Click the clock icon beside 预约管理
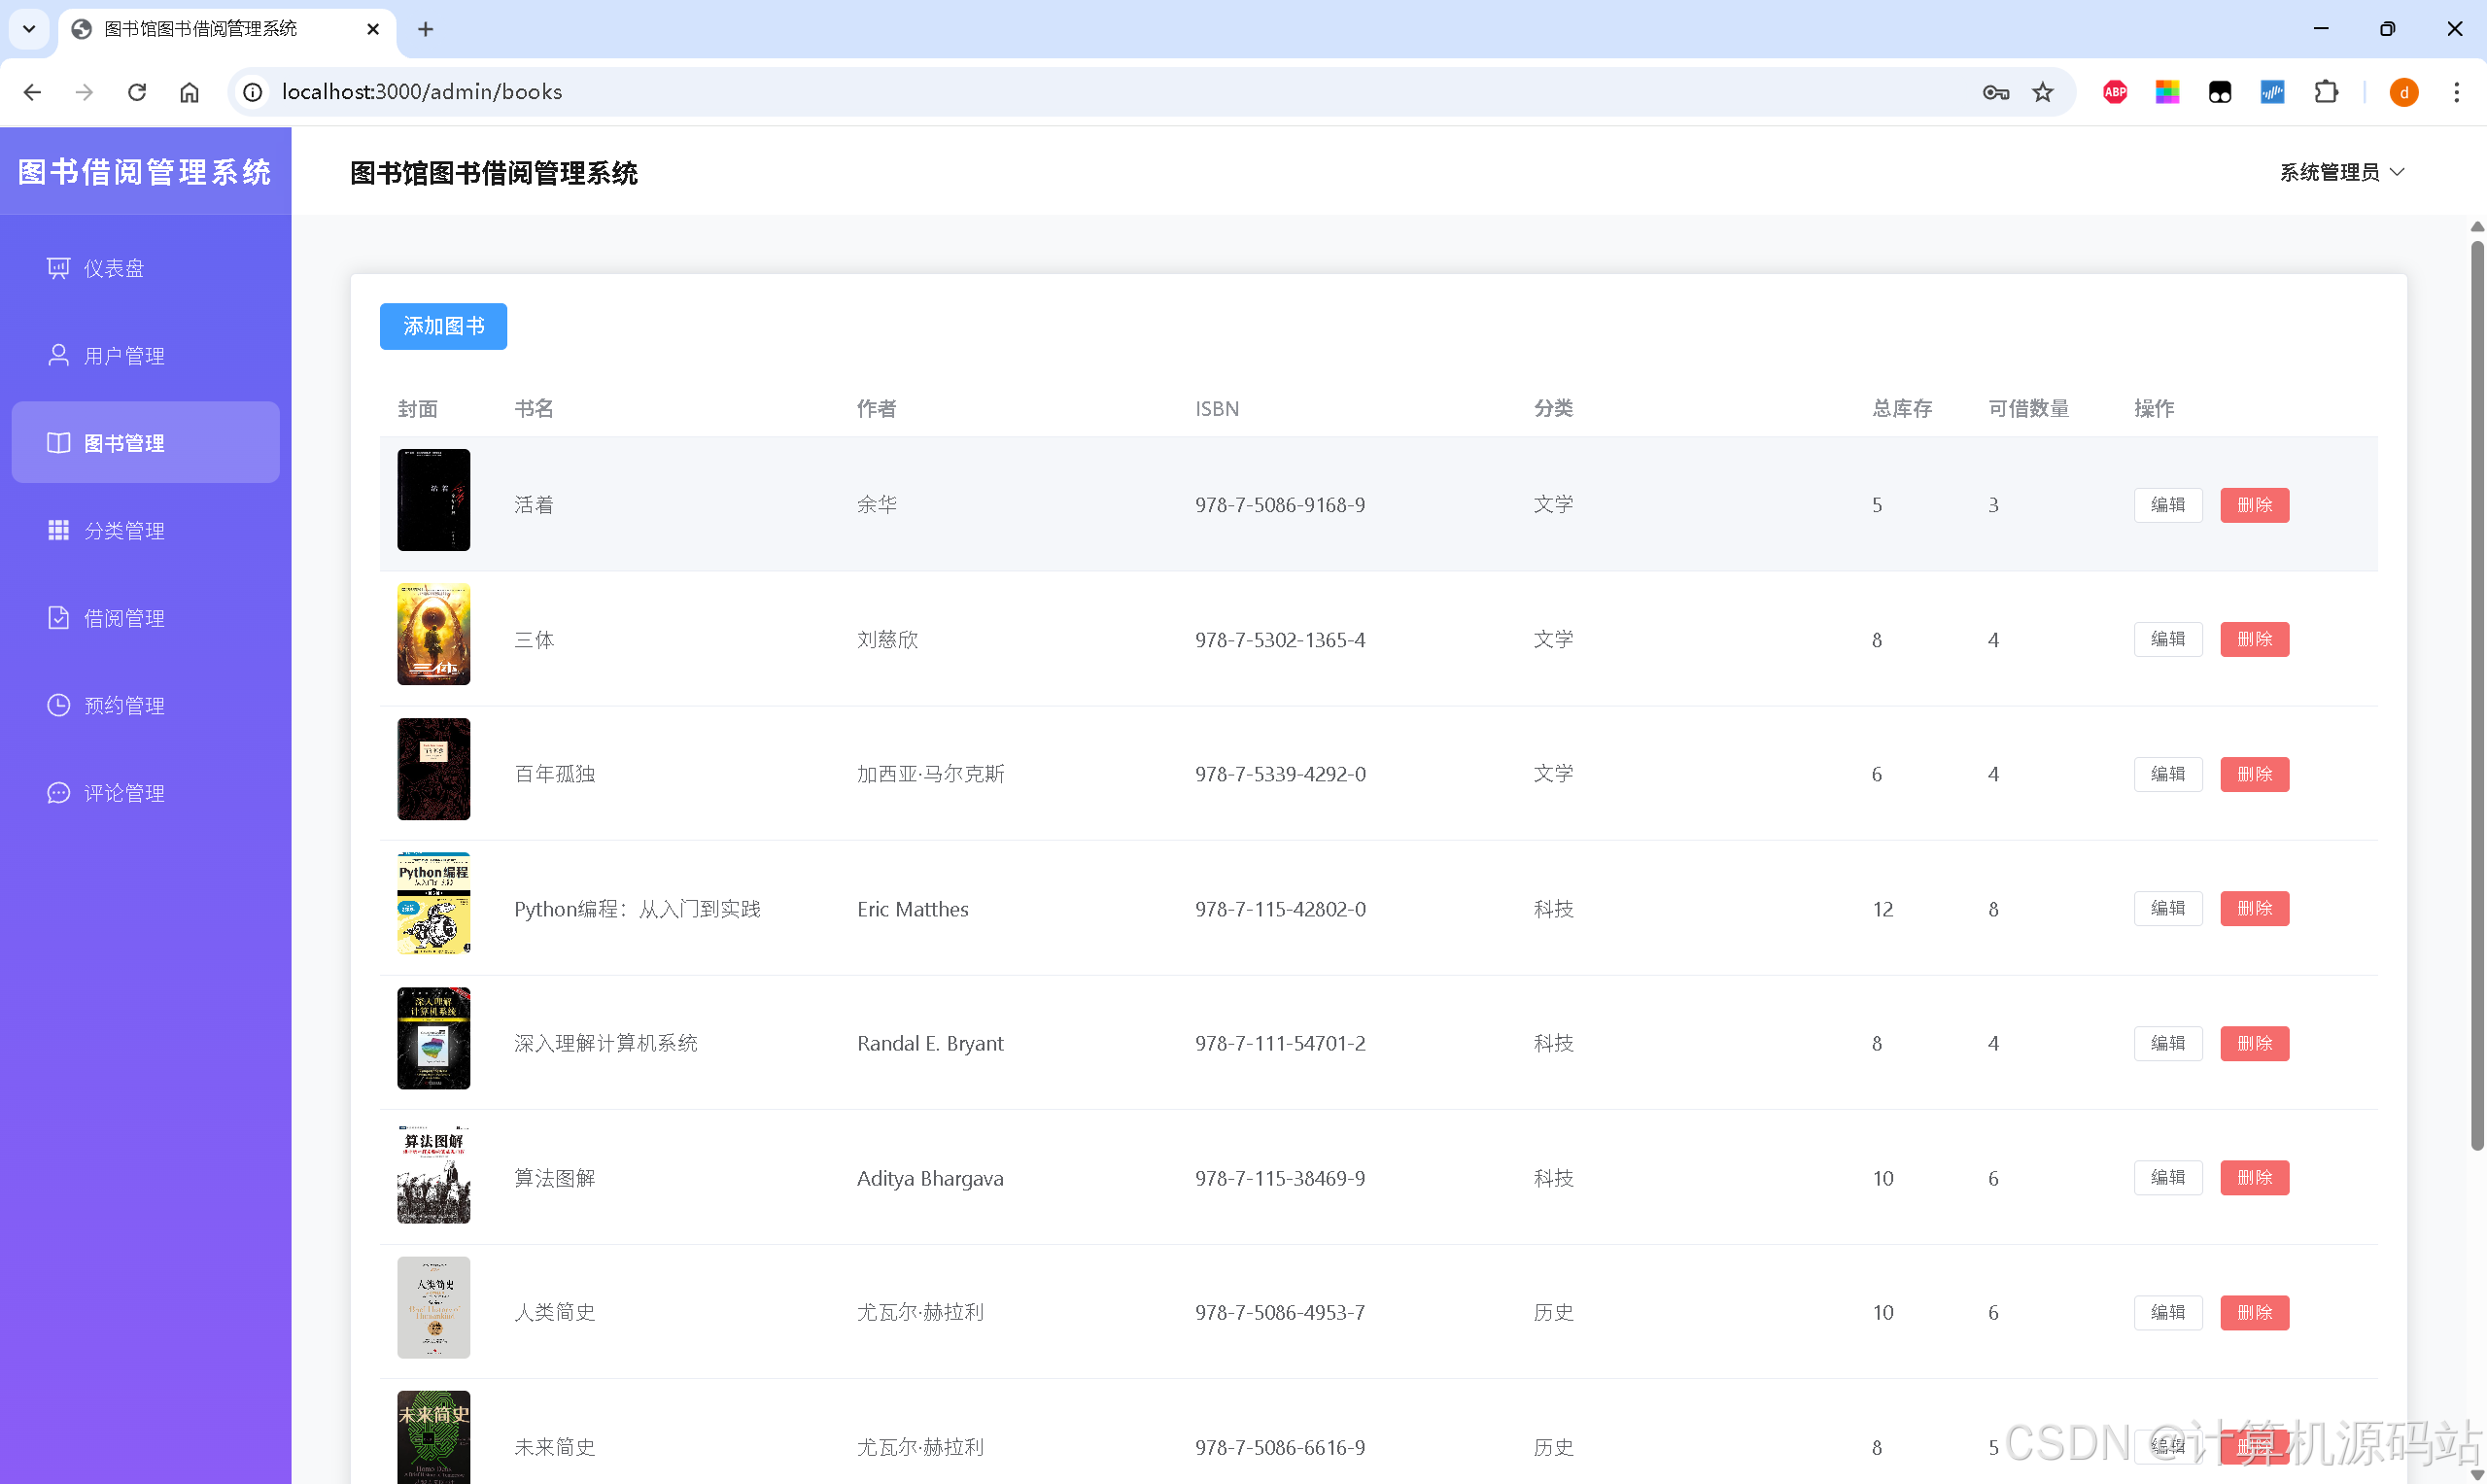 [x=58, y=705]
